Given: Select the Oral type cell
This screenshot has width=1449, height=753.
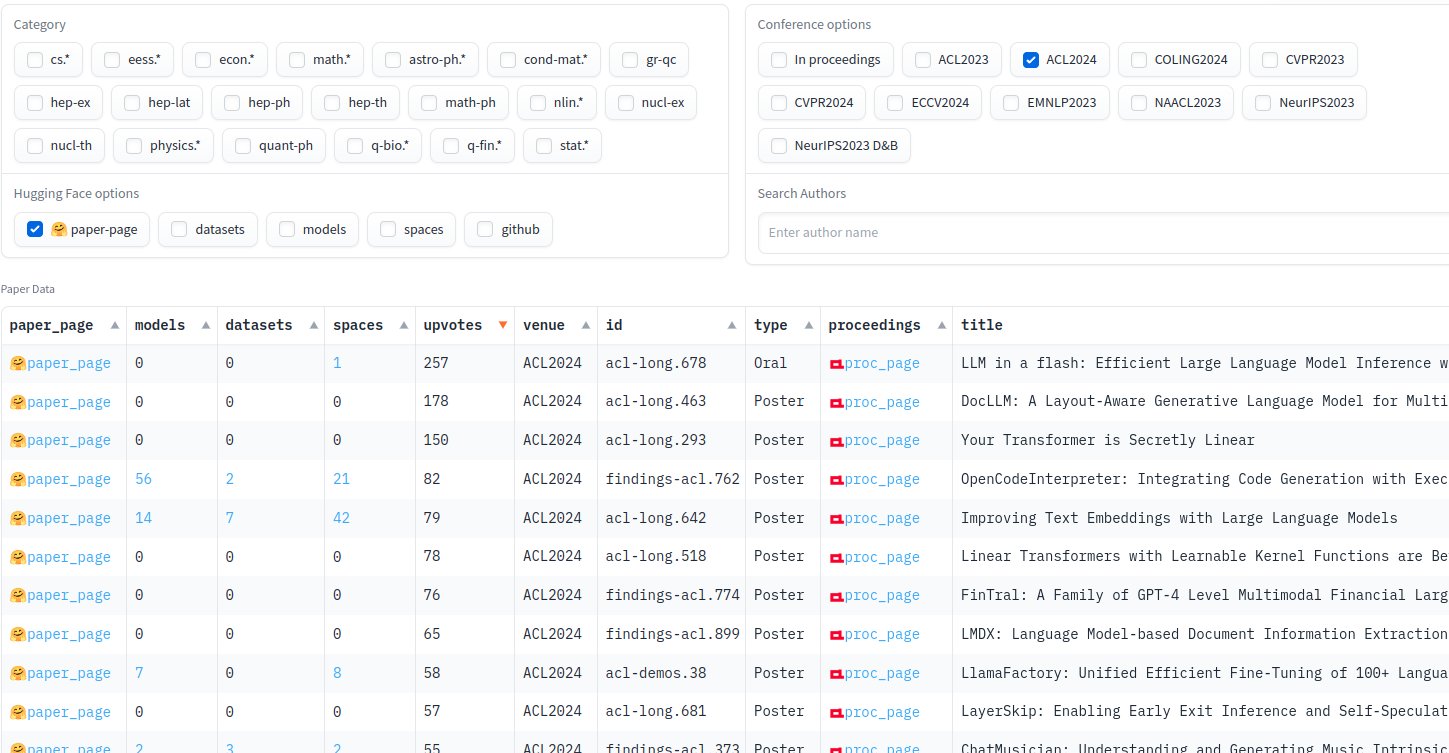Looking at the screenshot, I should pos(784,363).
